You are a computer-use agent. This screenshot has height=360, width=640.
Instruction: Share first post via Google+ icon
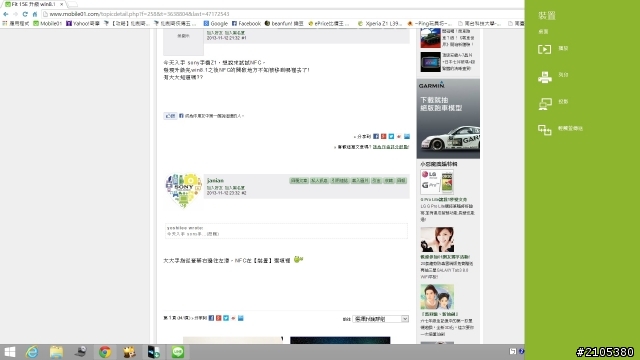(x=384, y=136)
